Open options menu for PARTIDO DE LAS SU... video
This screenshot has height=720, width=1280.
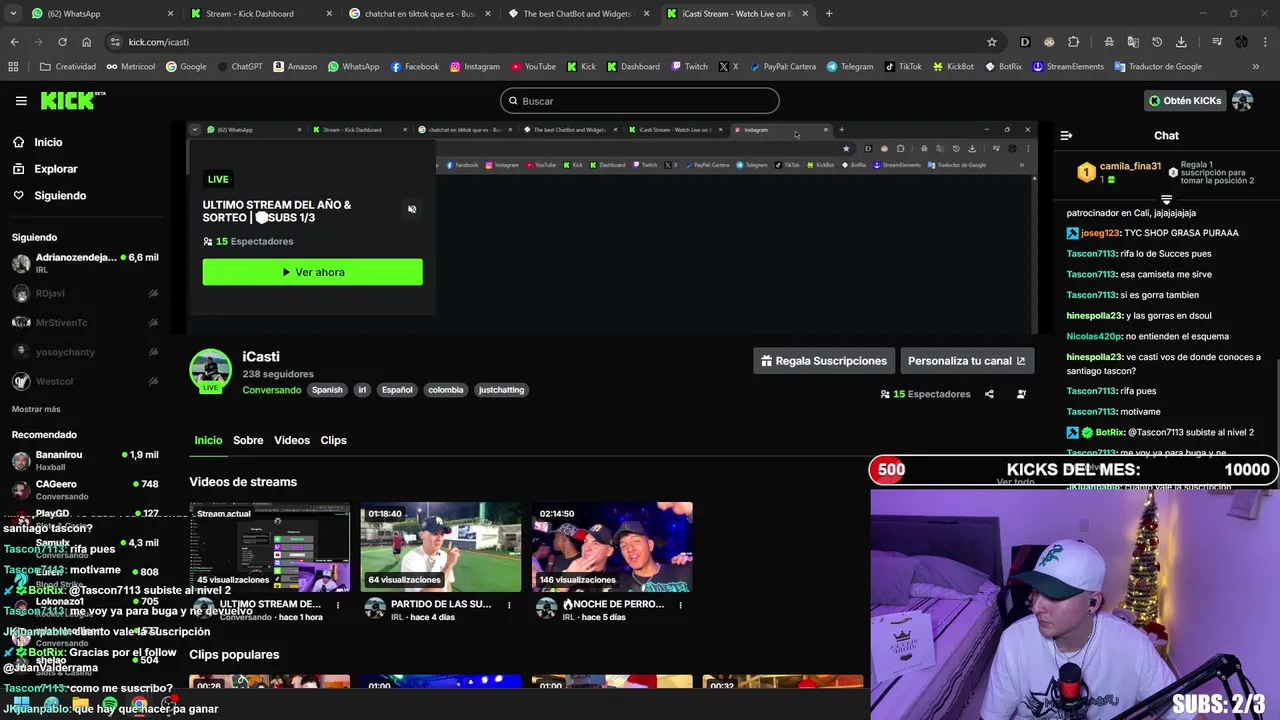point(509,605)
